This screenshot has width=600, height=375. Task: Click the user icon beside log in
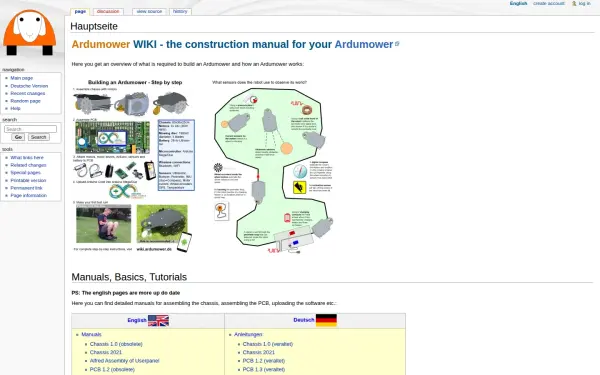[574, 3]
